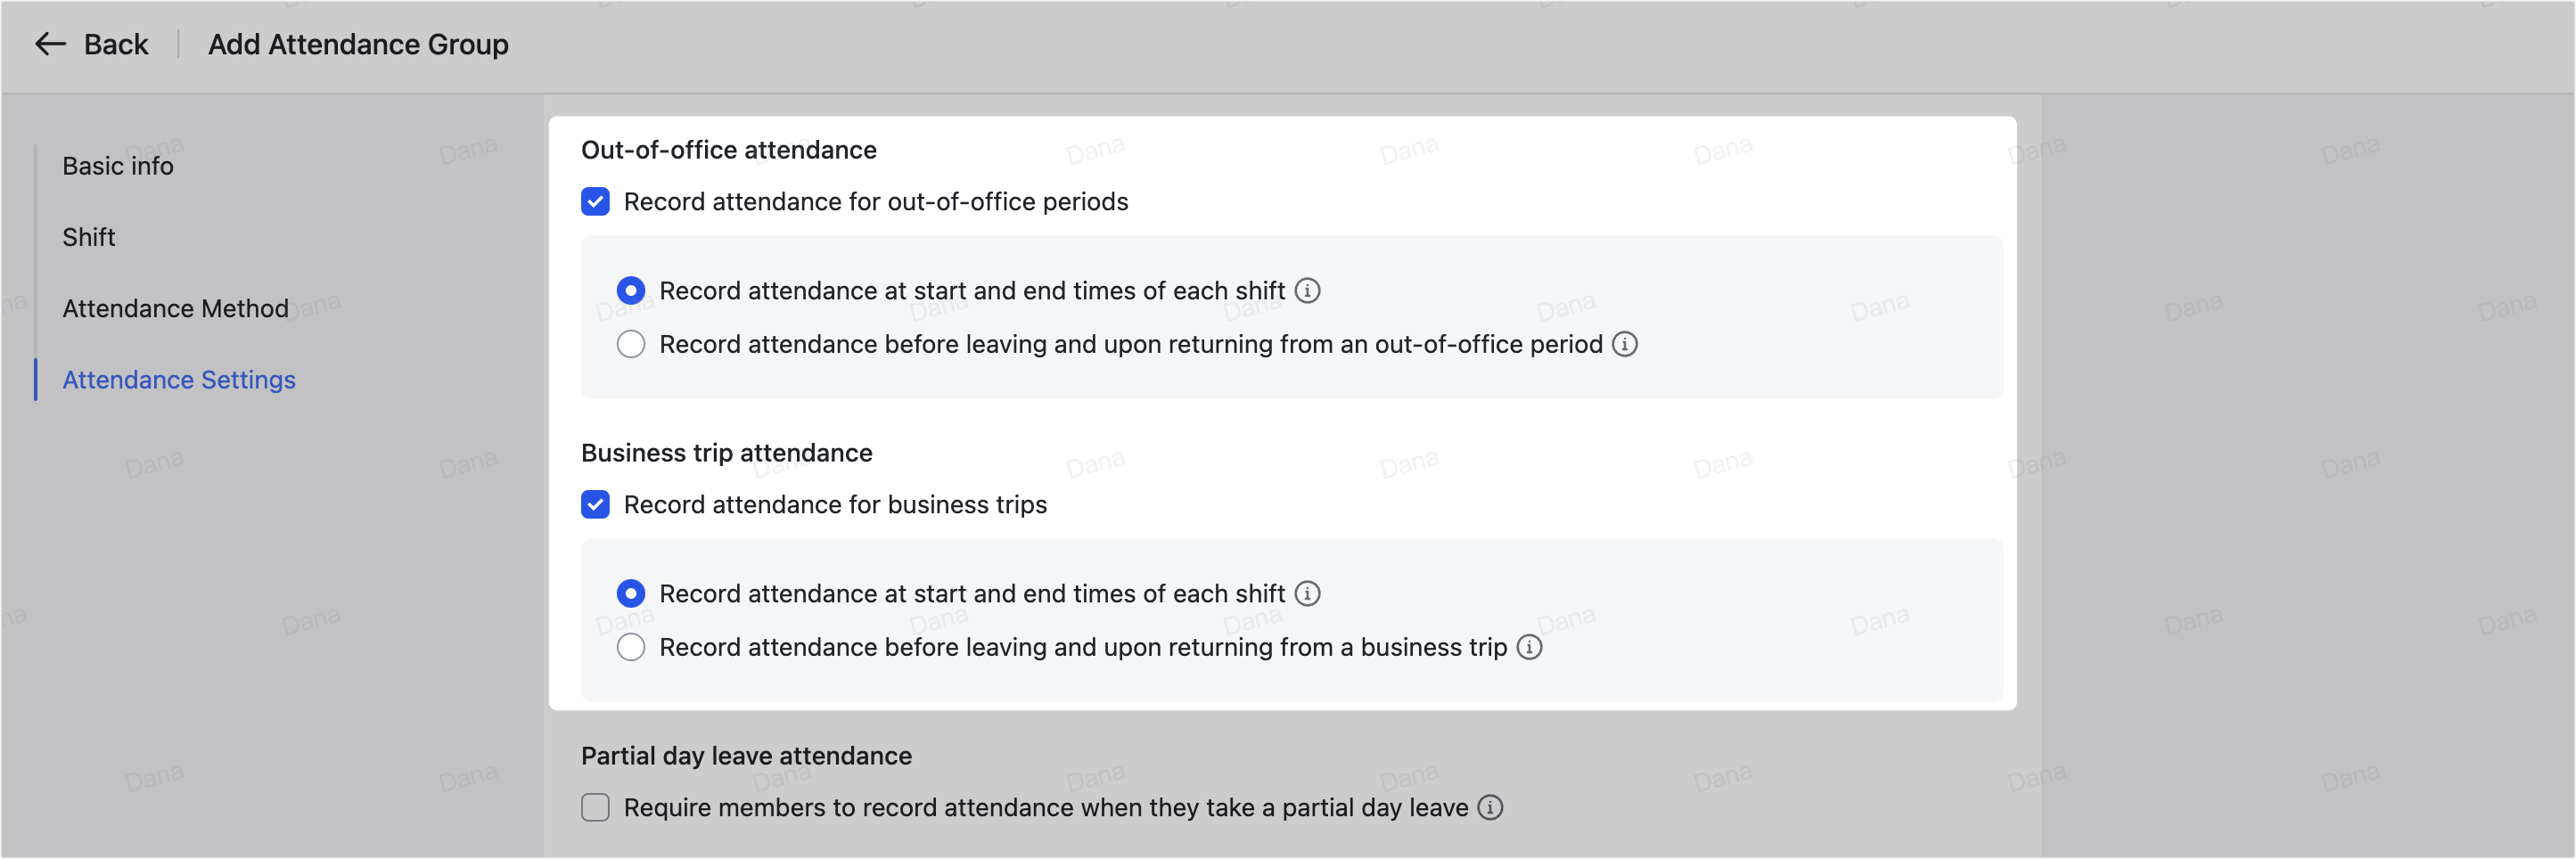The image size is (2576, 859).
Task: Click the Back button
Action: point(116,44)
